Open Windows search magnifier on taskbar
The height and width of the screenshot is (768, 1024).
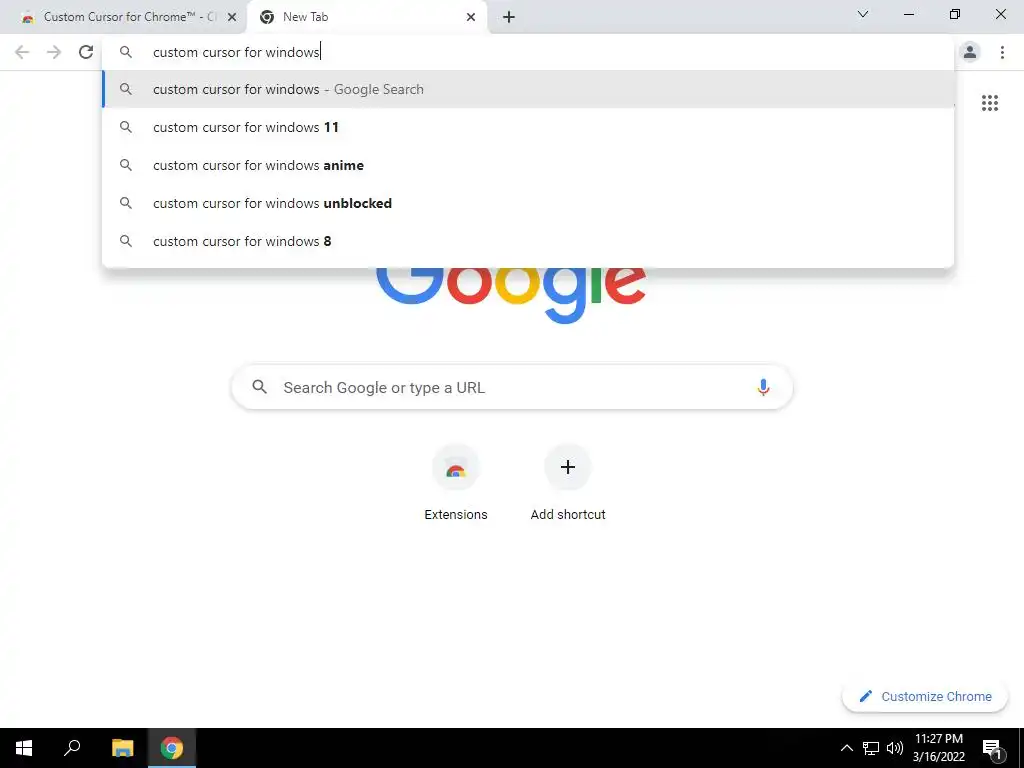pos(72,748)
